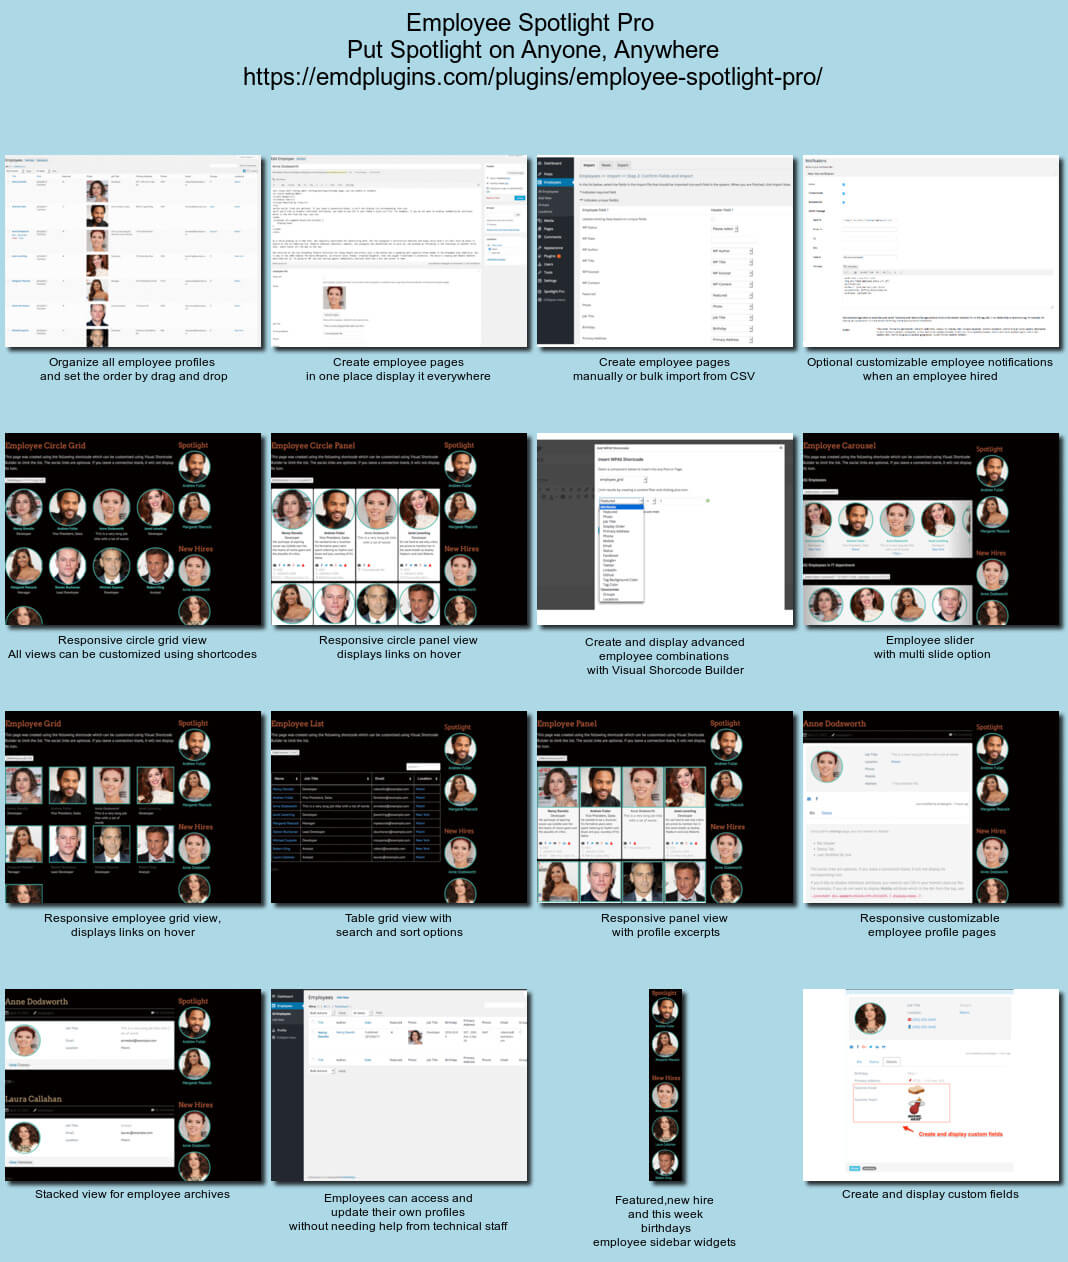Open the 'Please select' dropdown in import screenshot
1068x1262 pixels.
(x=725, y=229)
